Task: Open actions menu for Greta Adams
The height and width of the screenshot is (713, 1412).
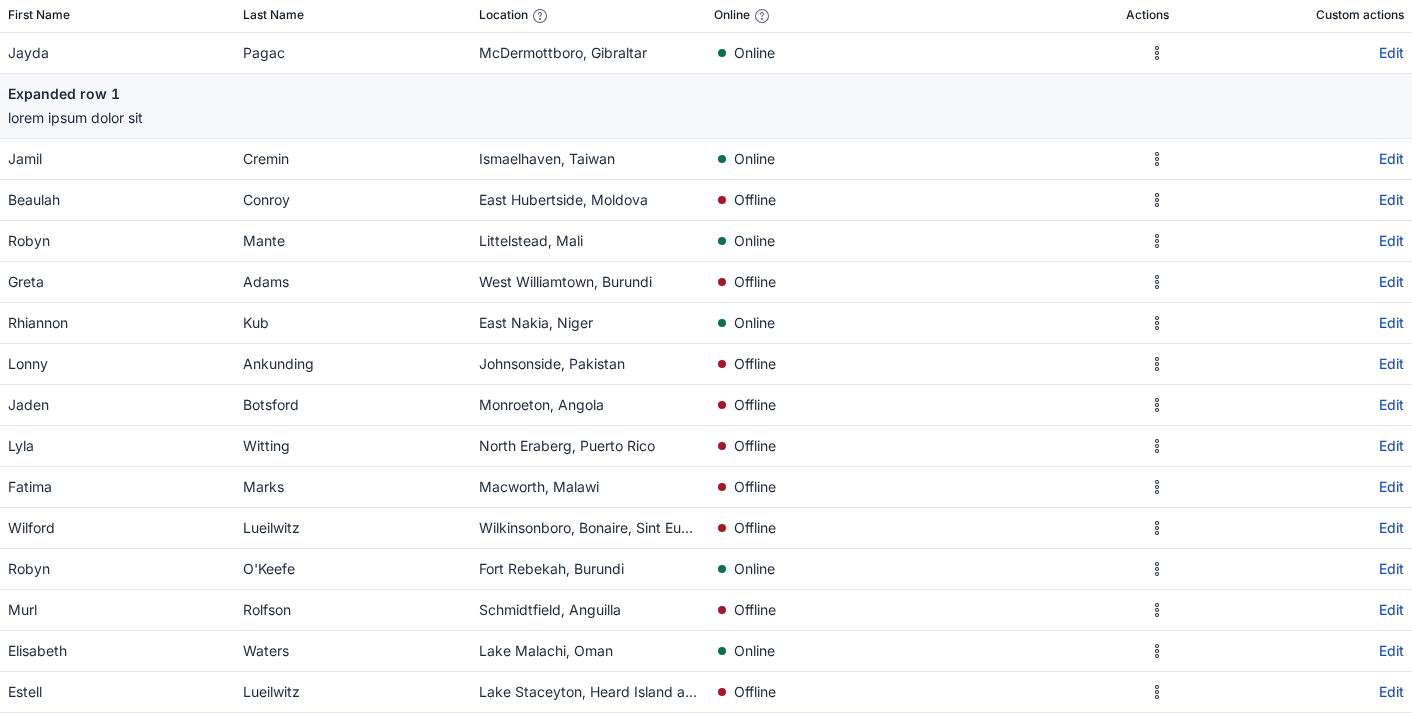Action: pos(1157,282)
